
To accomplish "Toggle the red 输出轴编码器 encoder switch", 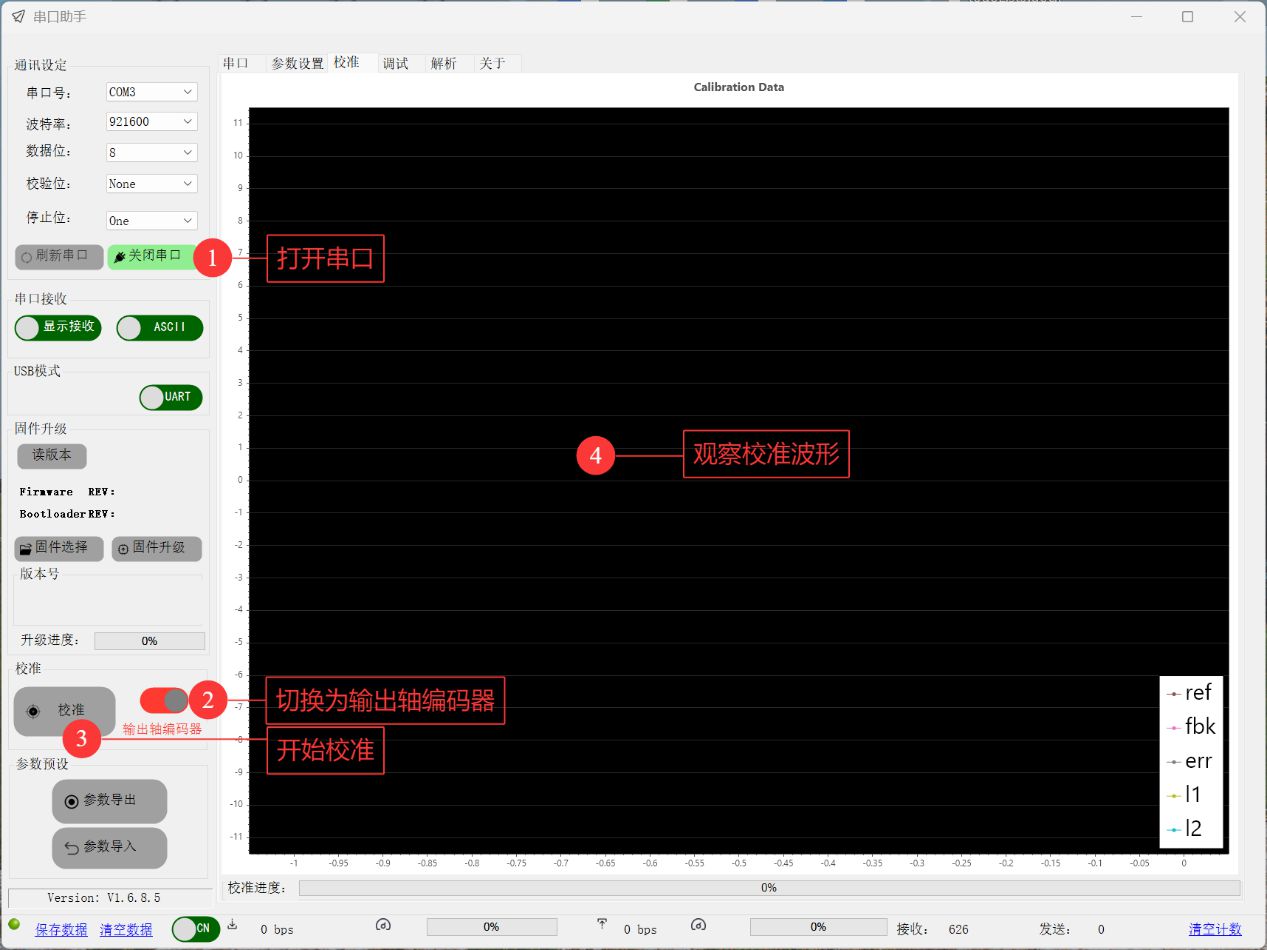I will point(165,700).
